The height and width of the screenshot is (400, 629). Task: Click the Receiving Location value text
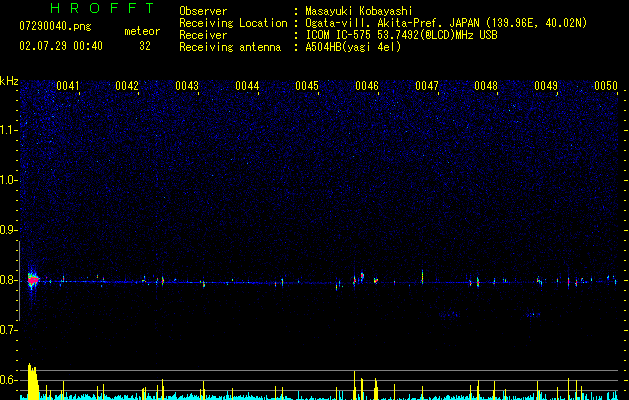point(446,23)
